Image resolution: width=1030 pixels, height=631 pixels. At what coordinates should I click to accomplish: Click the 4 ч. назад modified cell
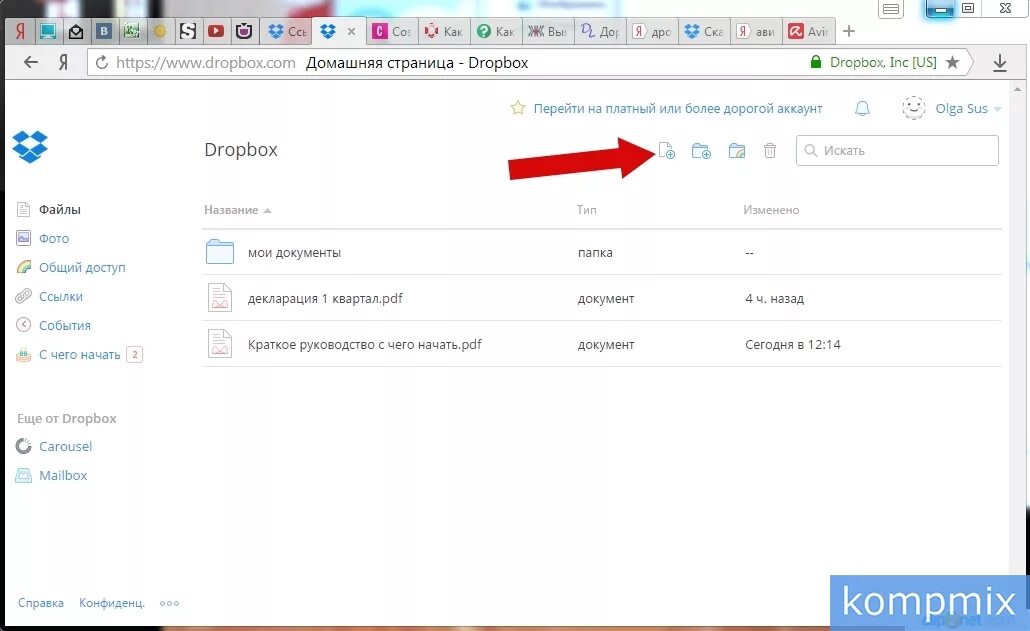click(774, 298)
